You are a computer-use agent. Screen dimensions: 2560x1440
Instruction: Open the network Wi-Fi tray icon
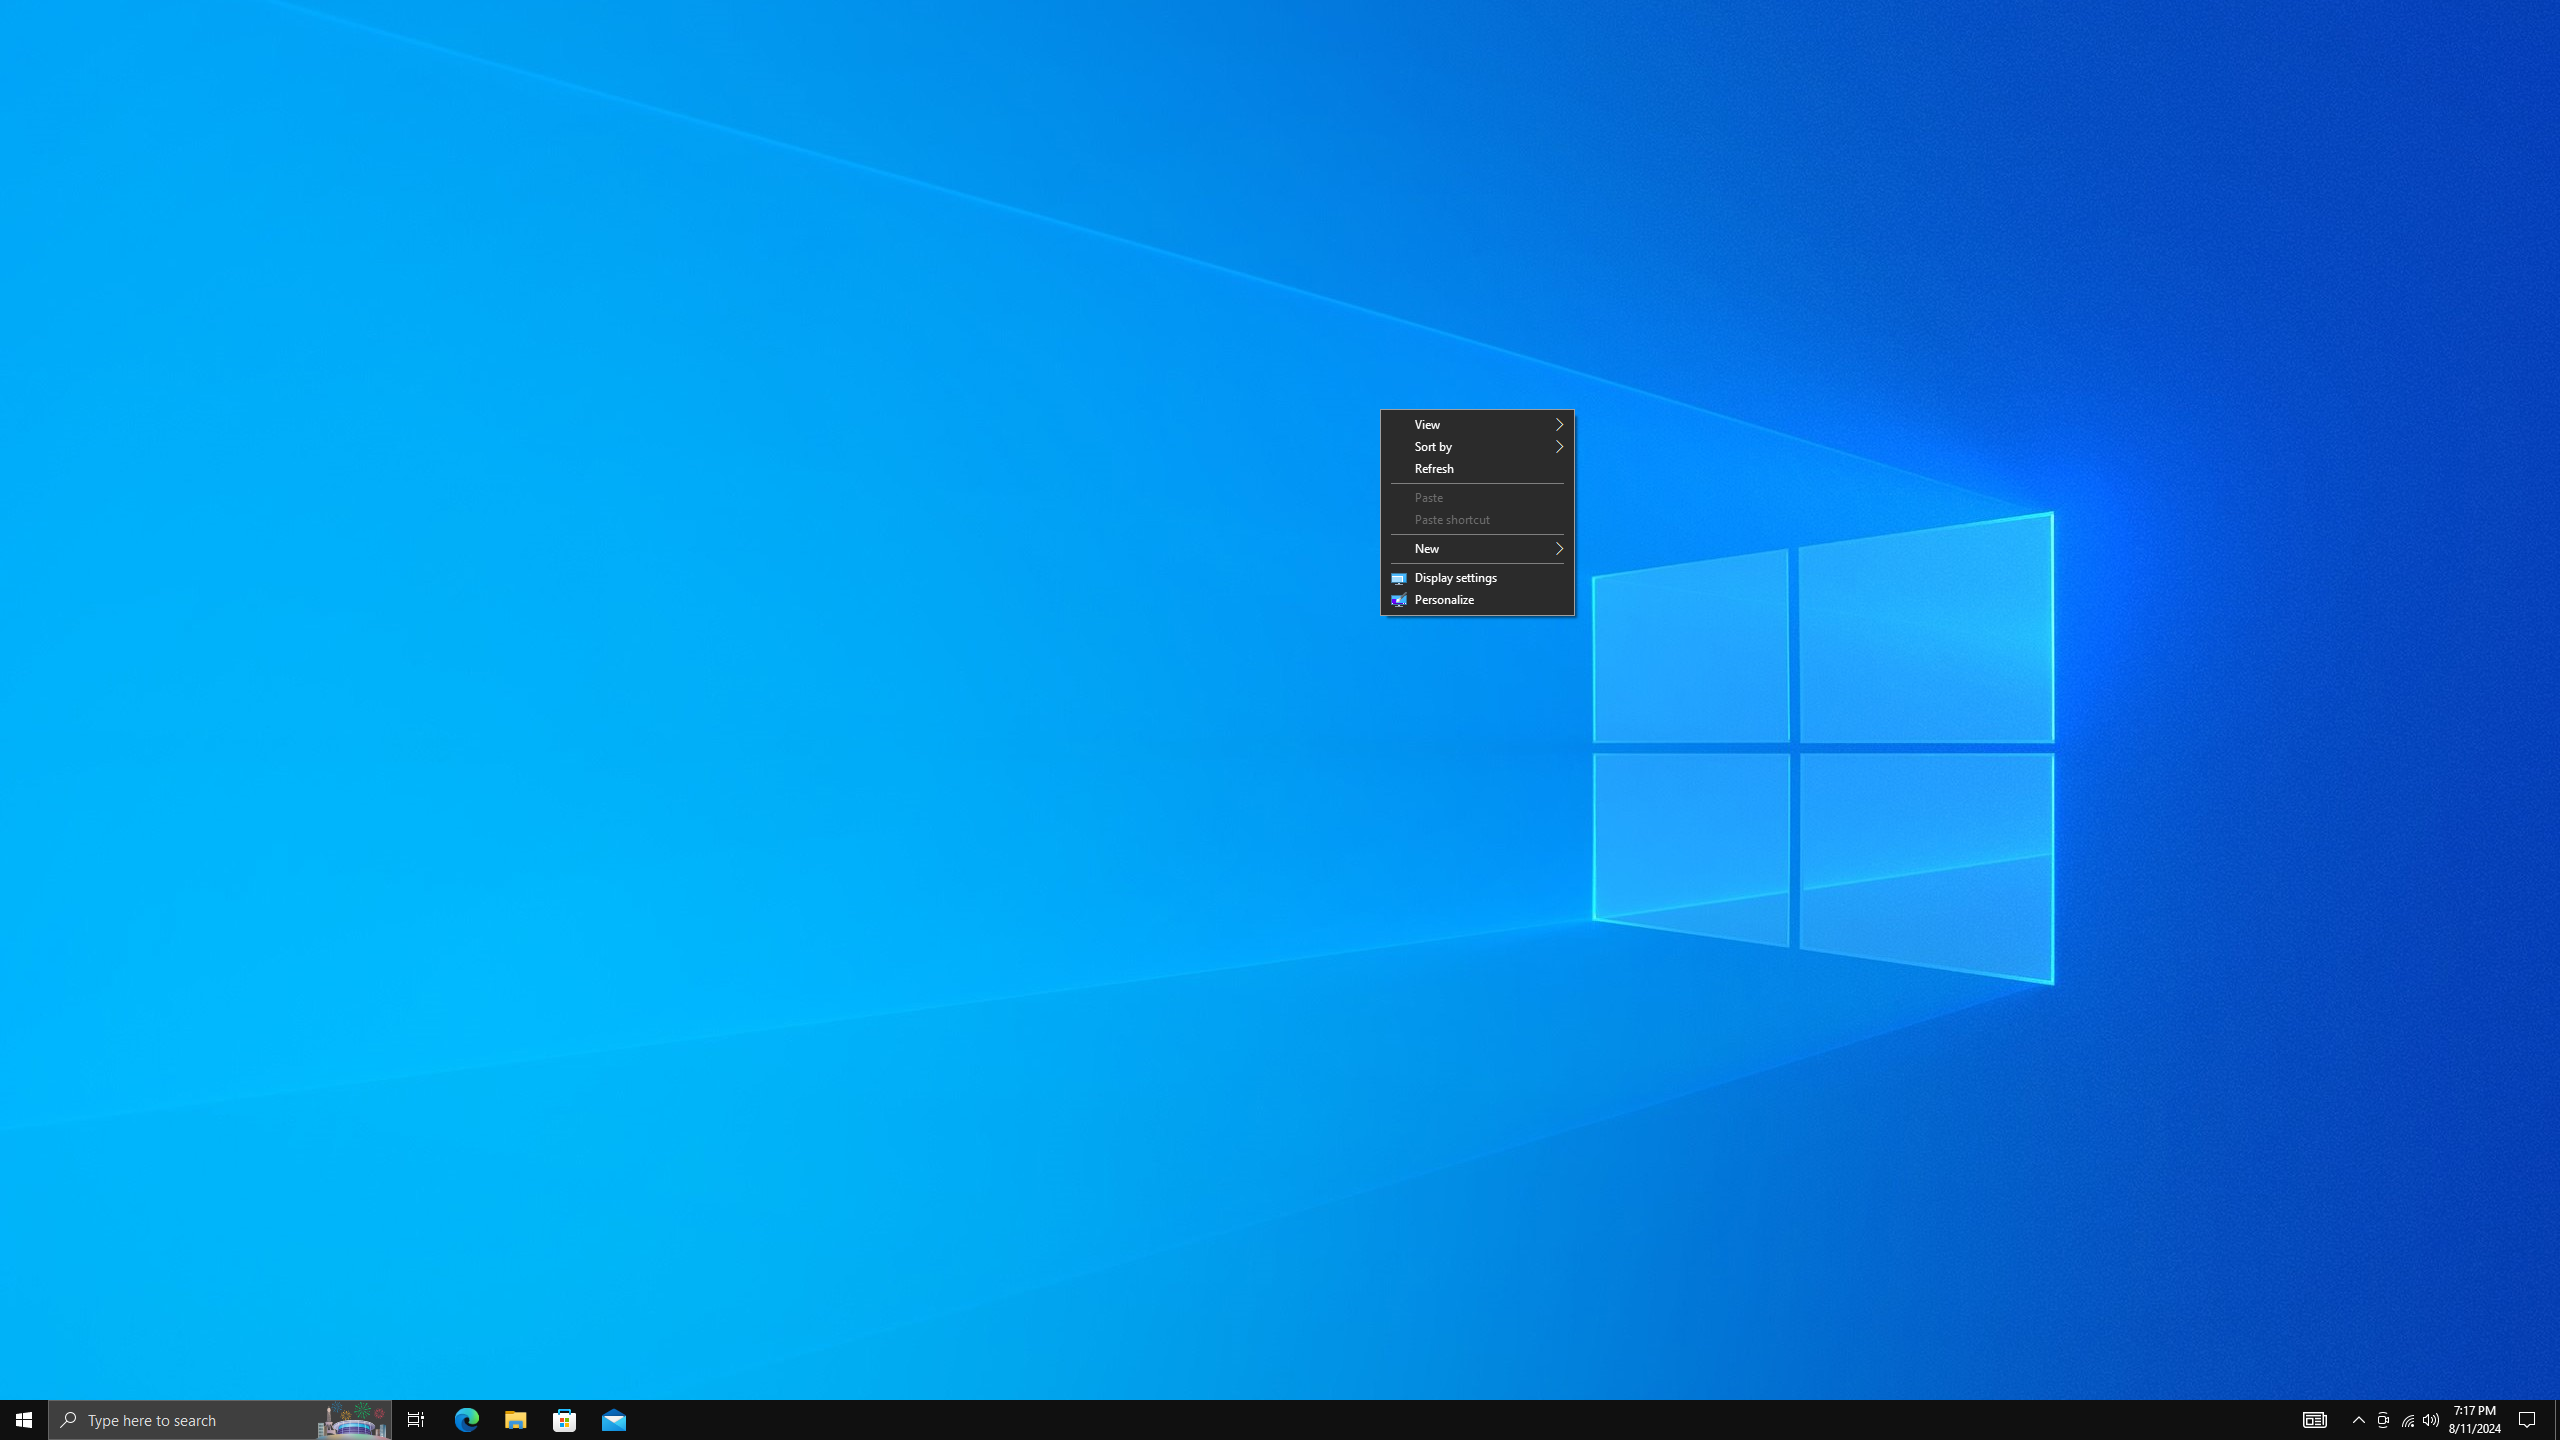click(2407, 1419)
